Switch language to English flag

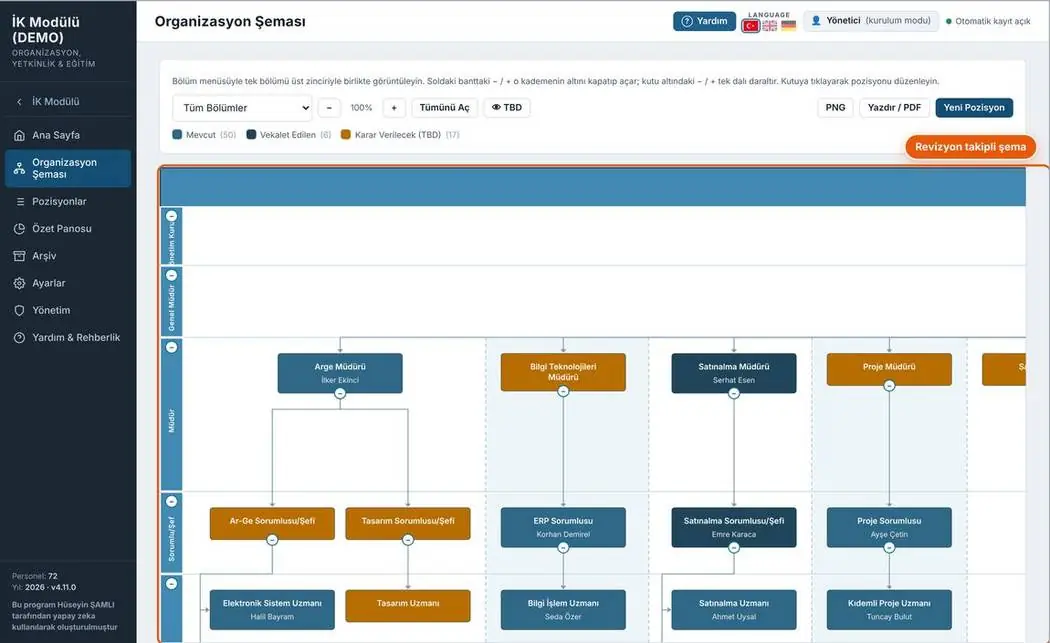click(770, 25)
